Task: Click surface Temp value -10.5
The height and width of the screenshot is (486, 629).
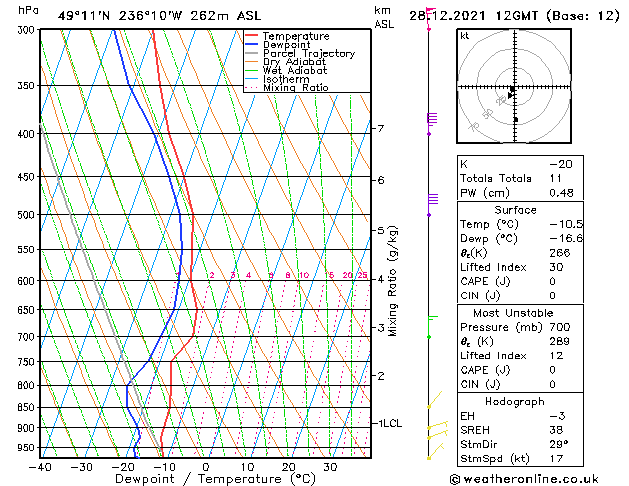Action: [566, 224]
